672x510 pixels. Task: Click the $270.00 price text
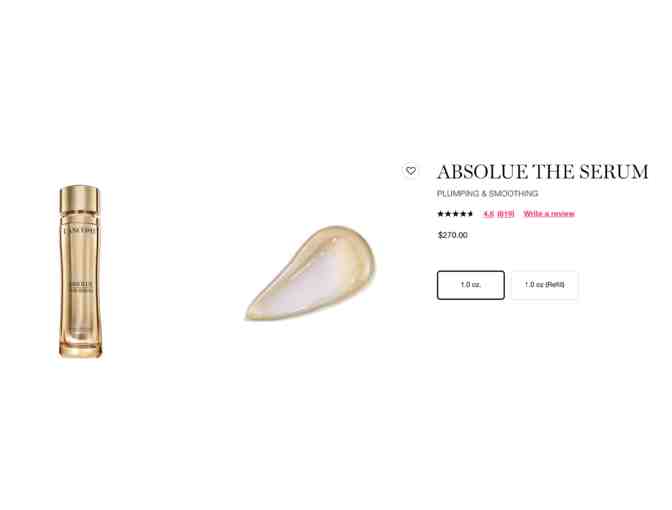(453, 235)
